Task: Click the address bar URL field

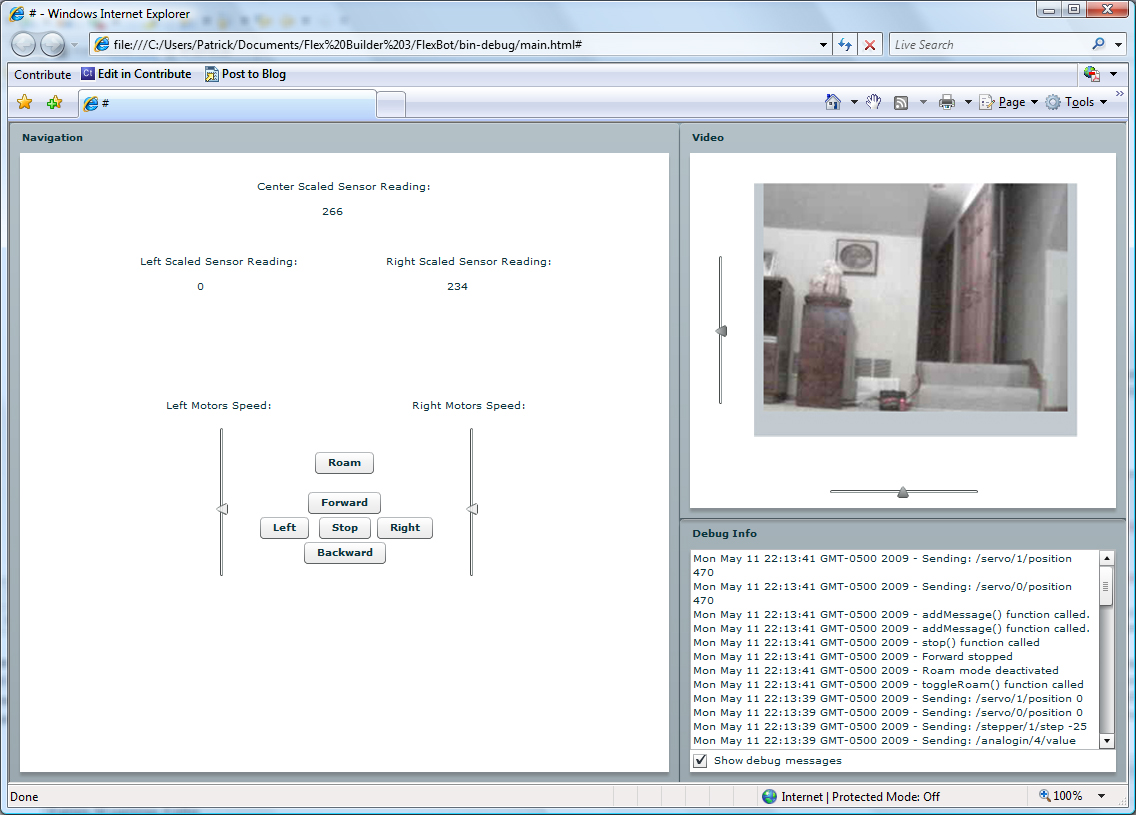Action: (x=460, y=45)
